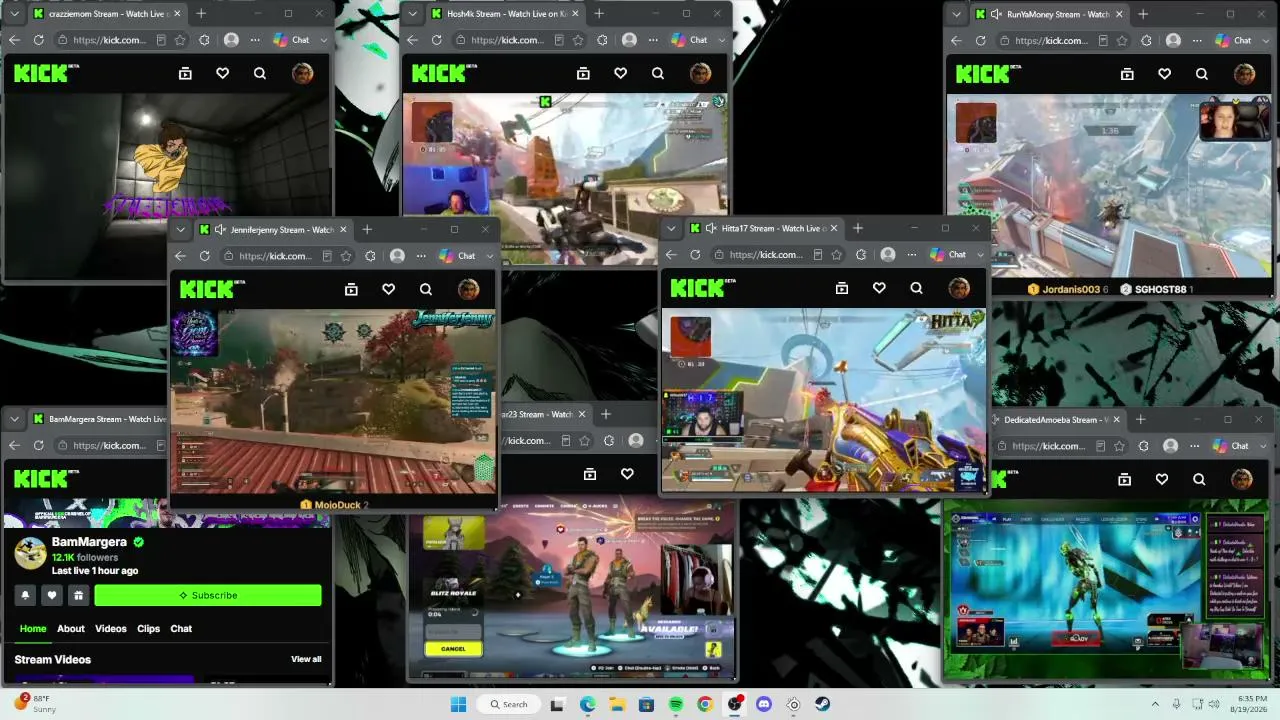Unmute the RunYaMoney Stream tab
This screenshot has width=1280, height=720.
pos(996,14)
